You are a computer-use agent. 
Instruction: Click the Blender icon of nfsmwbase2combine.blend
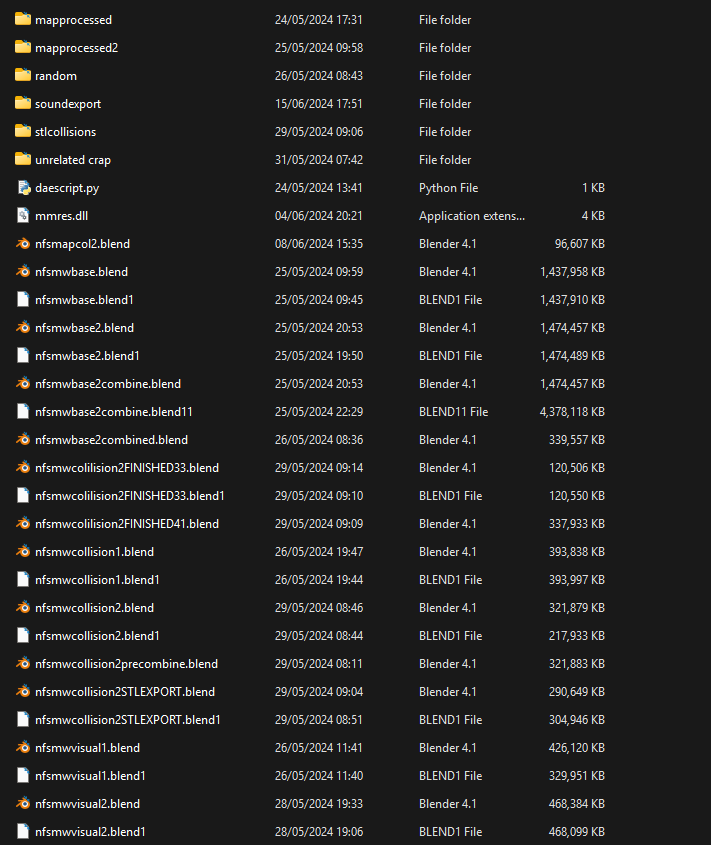pyautogui.click(x=23, y=384)
